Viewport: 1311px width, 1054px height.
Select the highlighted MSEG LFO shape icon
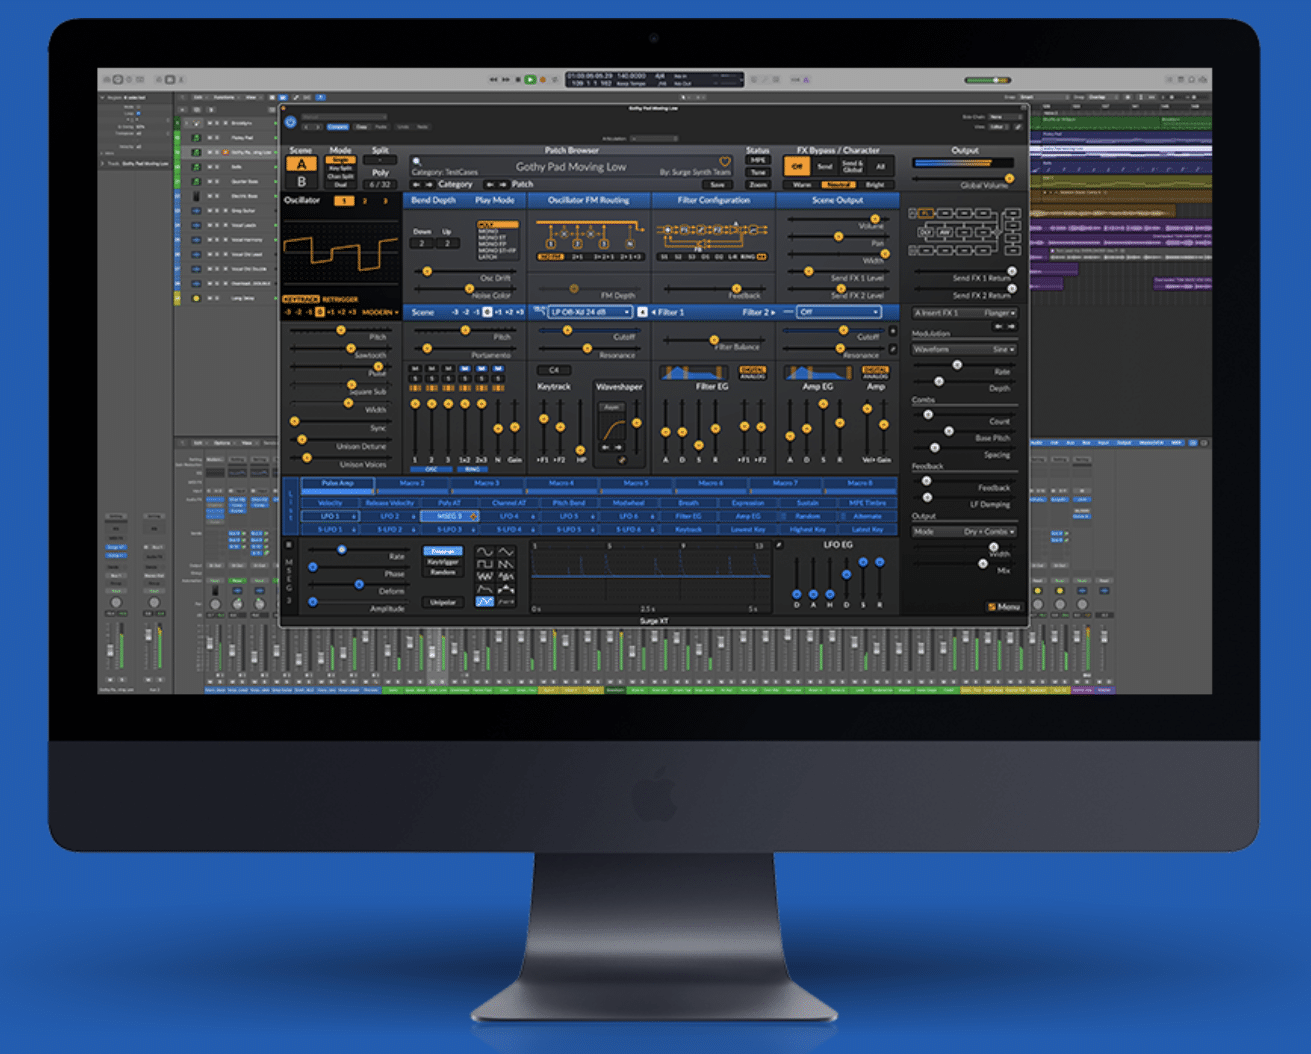click(x=484, y=602)
